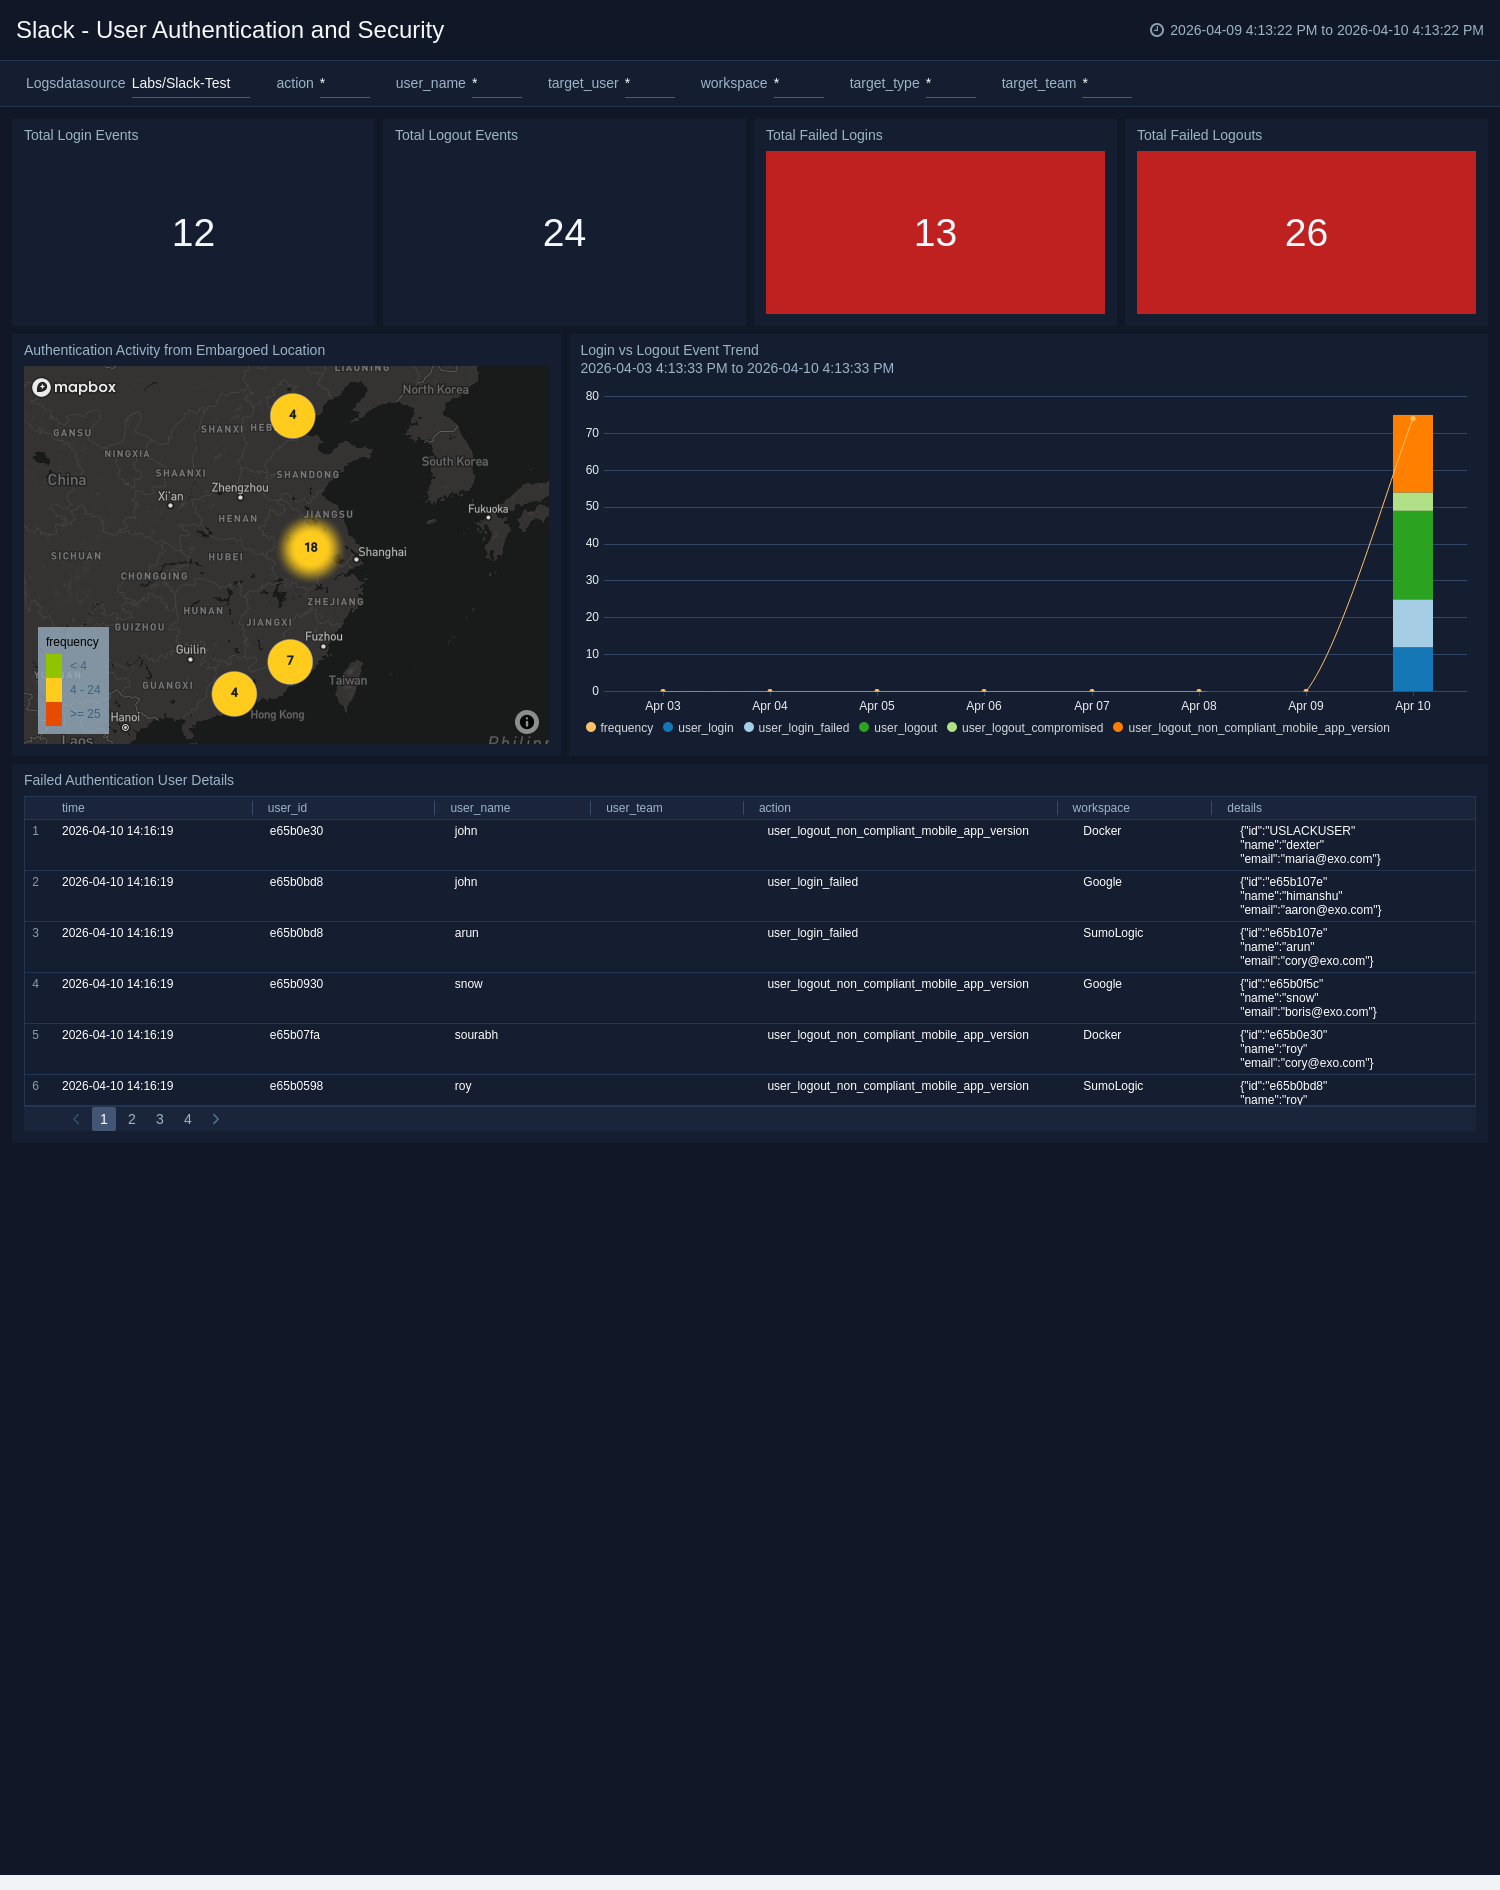Open the action filter field

tap(344, 84)
